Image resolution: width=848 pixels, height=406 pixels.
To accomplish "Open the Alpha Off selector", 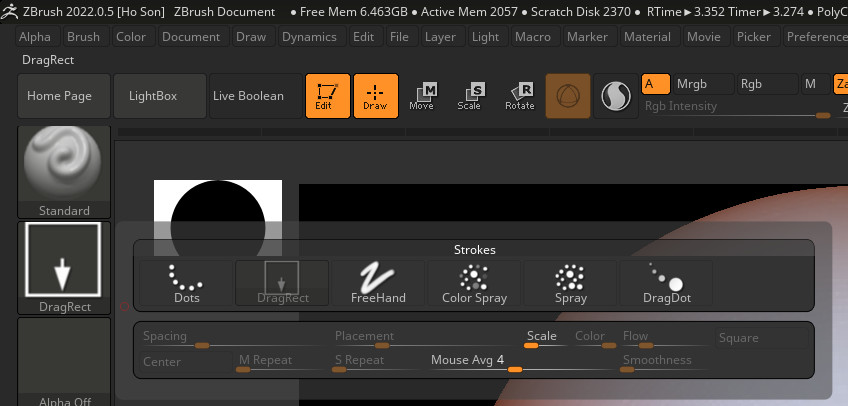I will click(64, 362).
